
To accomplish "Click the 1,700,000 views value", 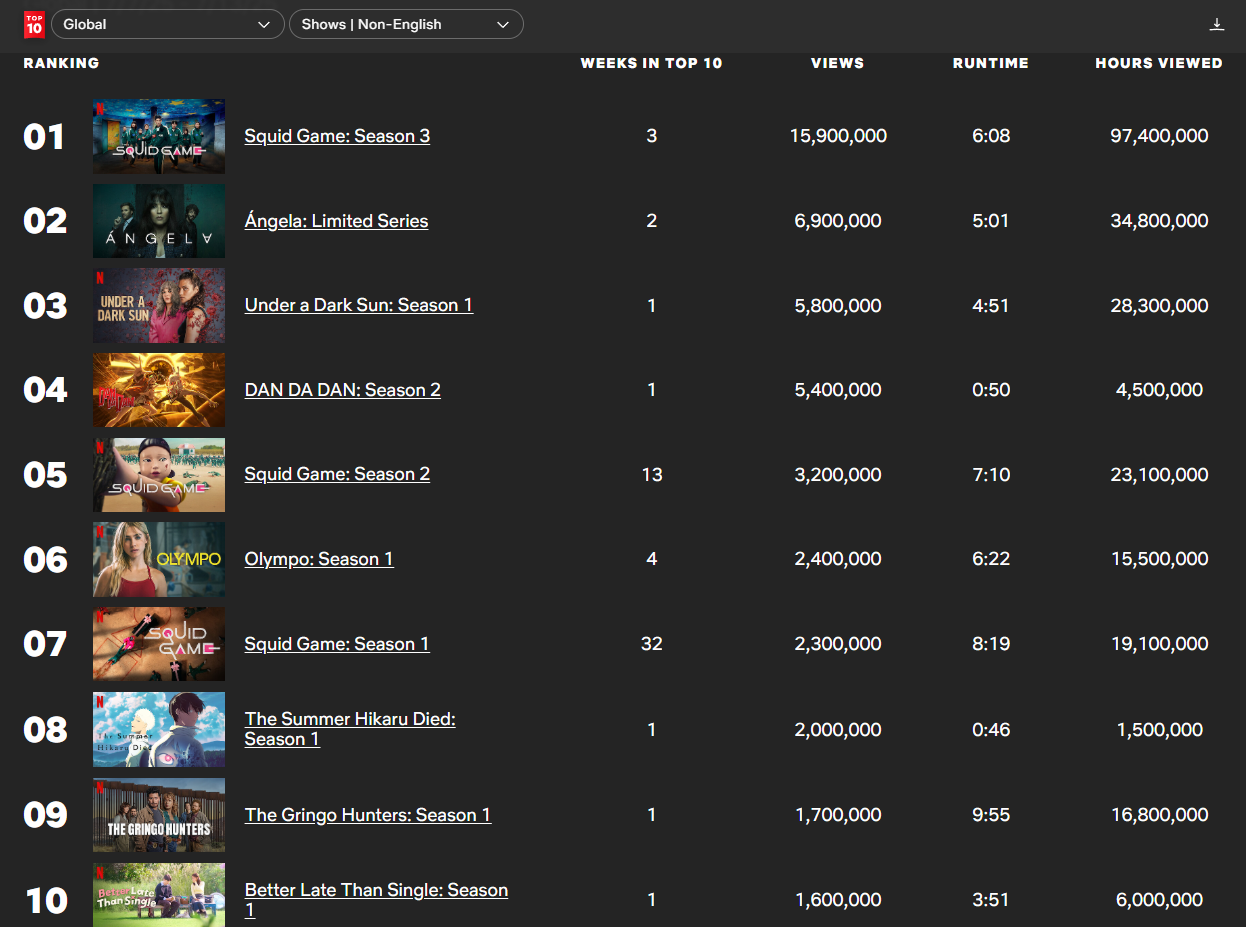I will [x=838, y=815].
